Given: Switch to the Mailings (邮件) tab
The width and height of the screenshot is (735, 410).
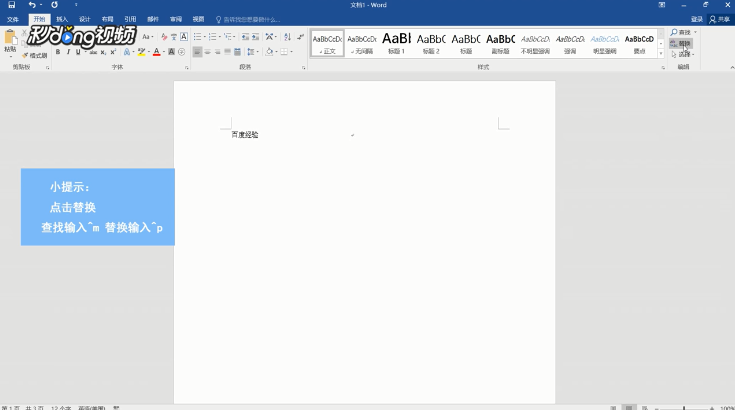Looking at the screenshot, I should (153, 19).
